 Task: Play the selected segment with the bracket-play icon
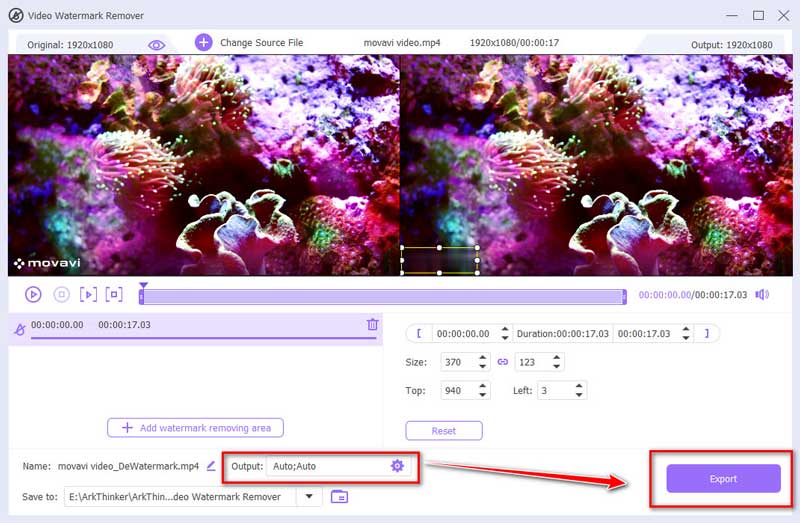pyautogui.click(x=88, y=294)
